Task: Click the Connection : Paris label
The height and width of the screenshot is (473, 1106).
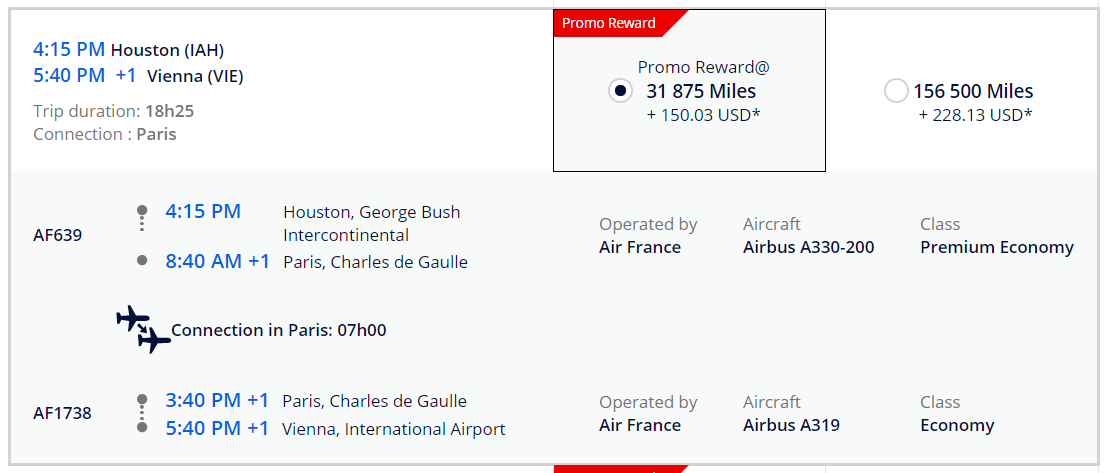Action: pyautogui.click(x=105, y=134)
